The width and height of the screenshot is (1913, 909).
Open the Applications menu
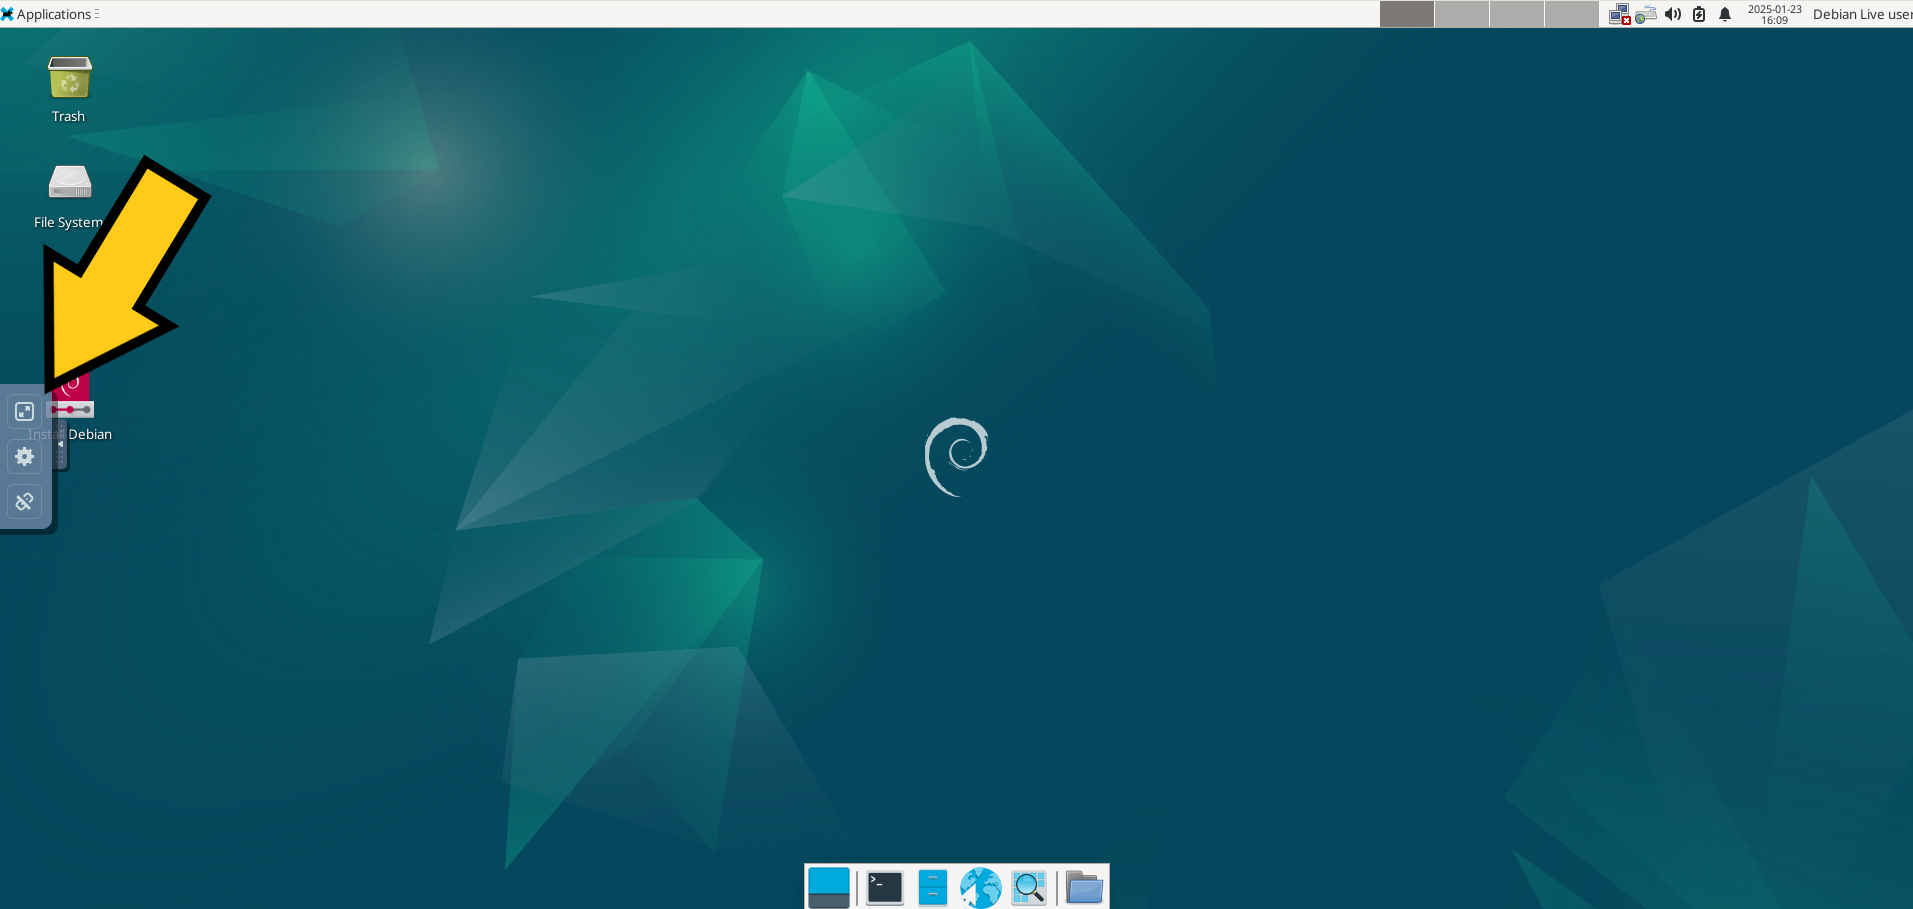[50, 14]
